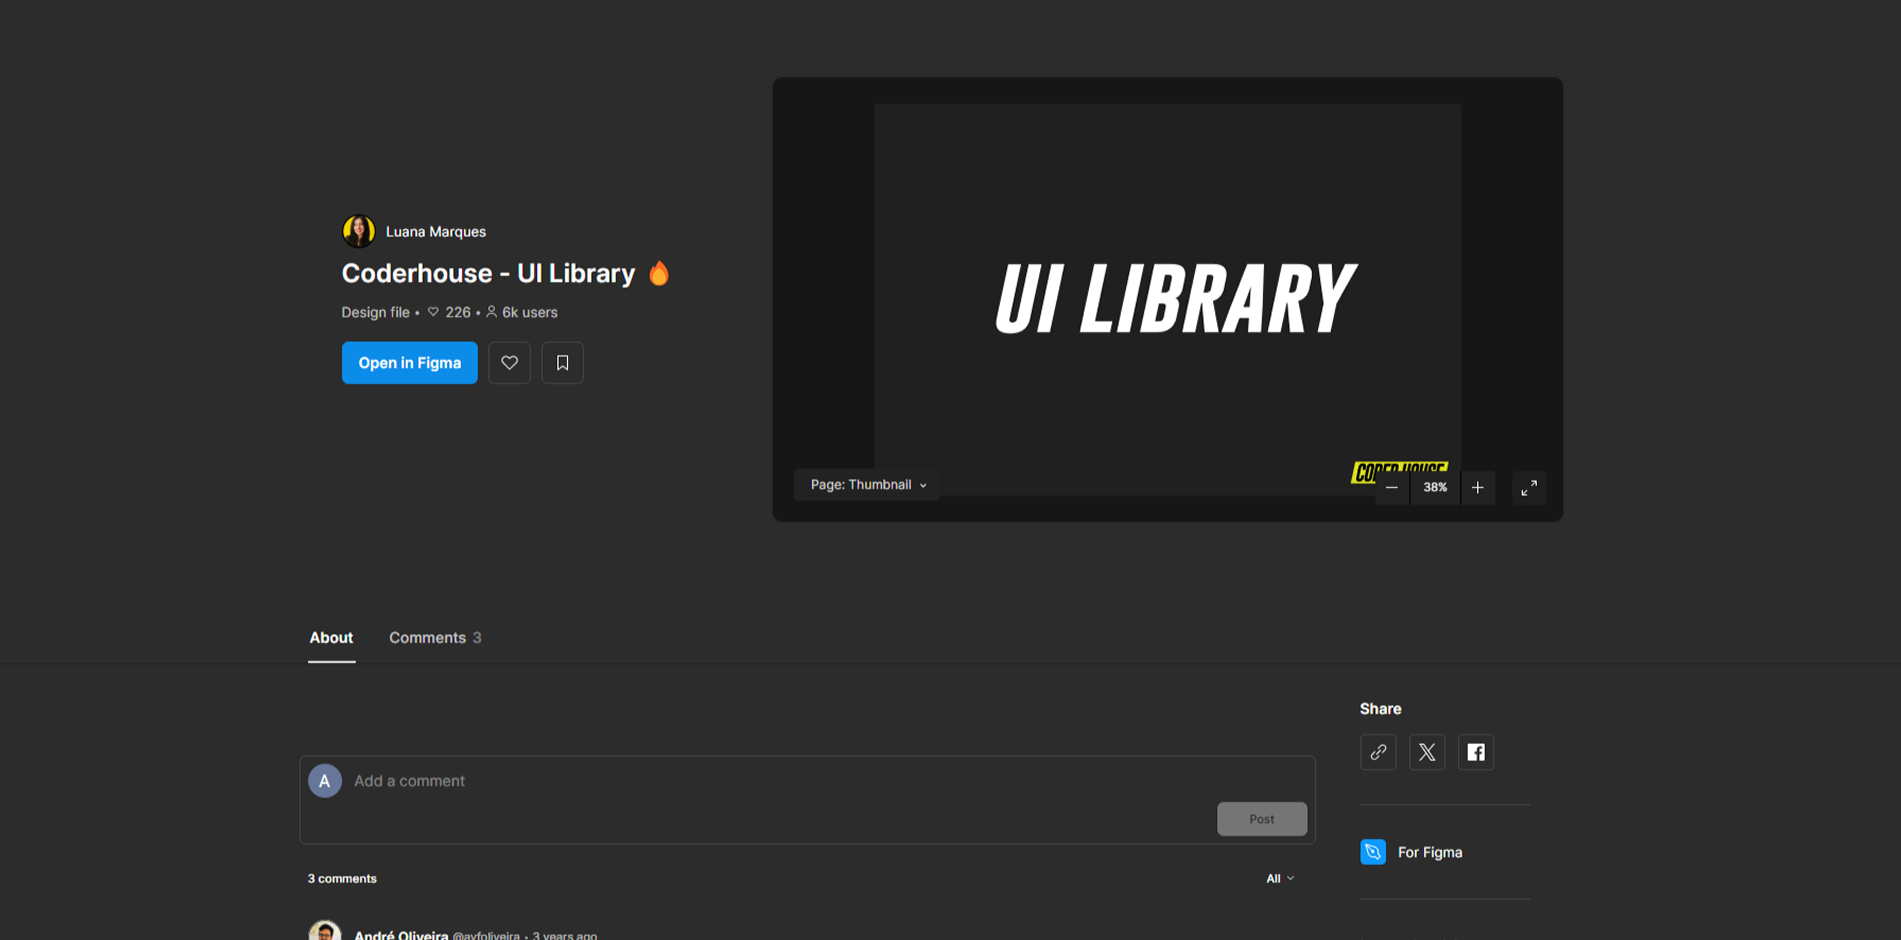Share on Facebook using its icon

click(x=1476, y=752)
